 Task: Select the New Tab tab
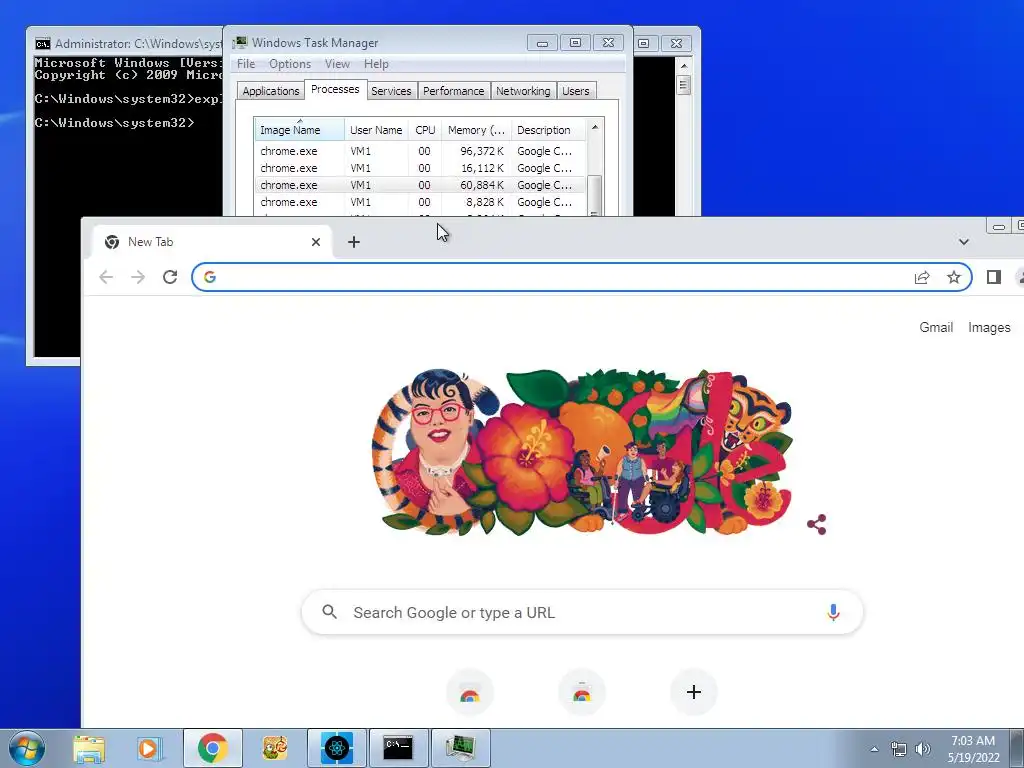tap(212, 242)
